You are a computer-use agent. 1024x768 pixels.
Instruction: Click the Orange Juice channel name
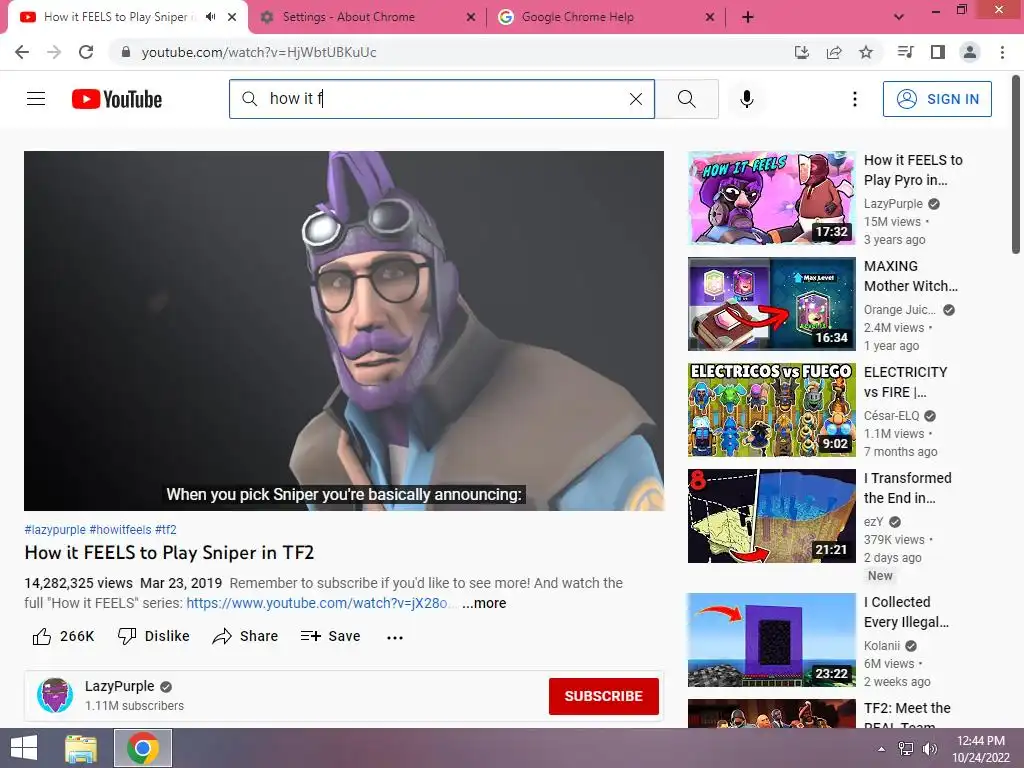tap(899, 310)
